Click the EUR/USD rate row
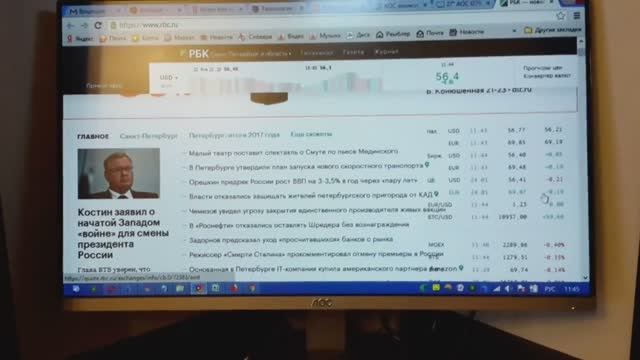Image resolution: width=640 pixels, height=360 pixels. point(495,204)
